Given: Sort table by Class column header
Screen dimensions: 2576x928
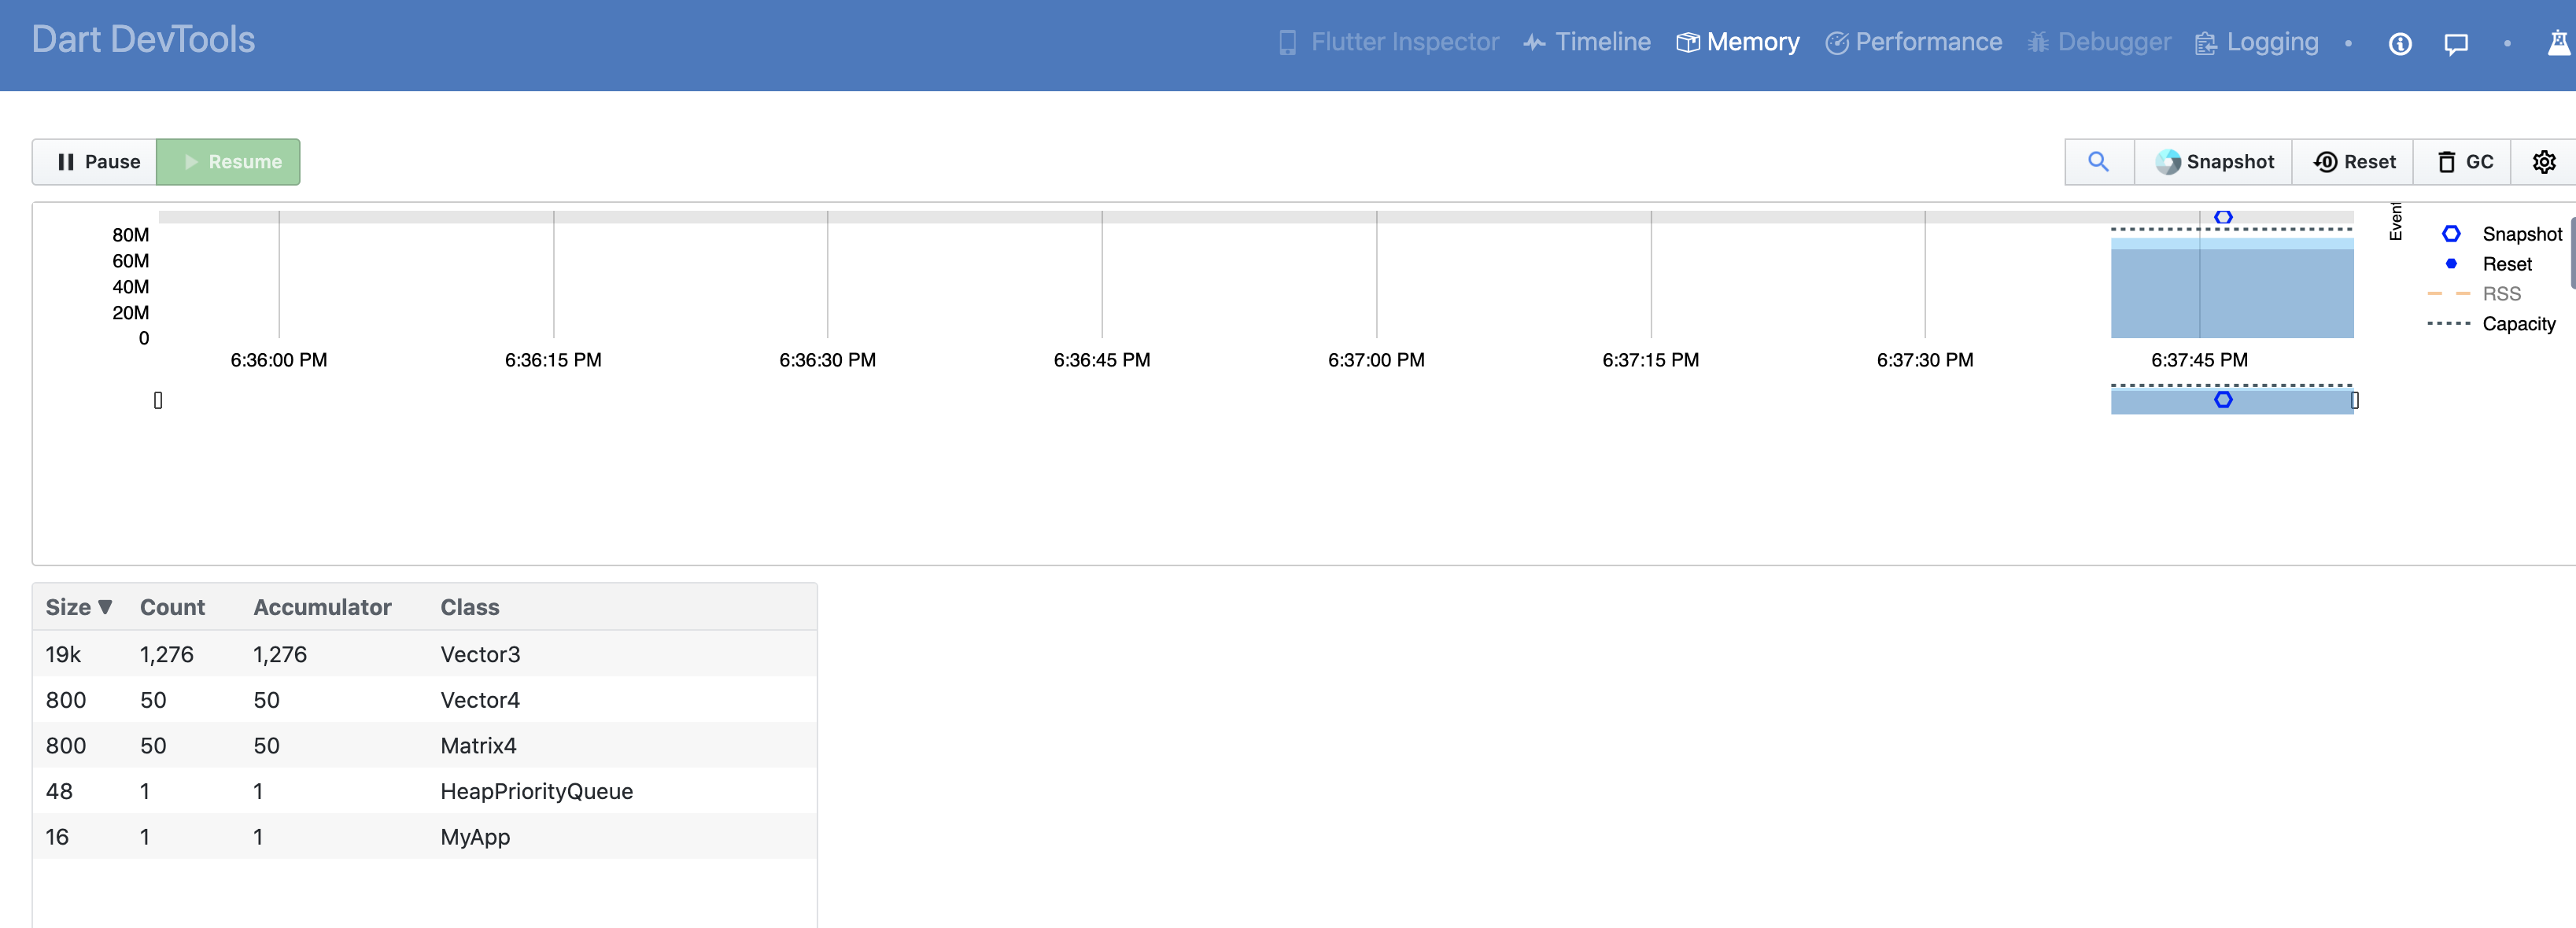Looking at the screenshot, I should [469, 607].
